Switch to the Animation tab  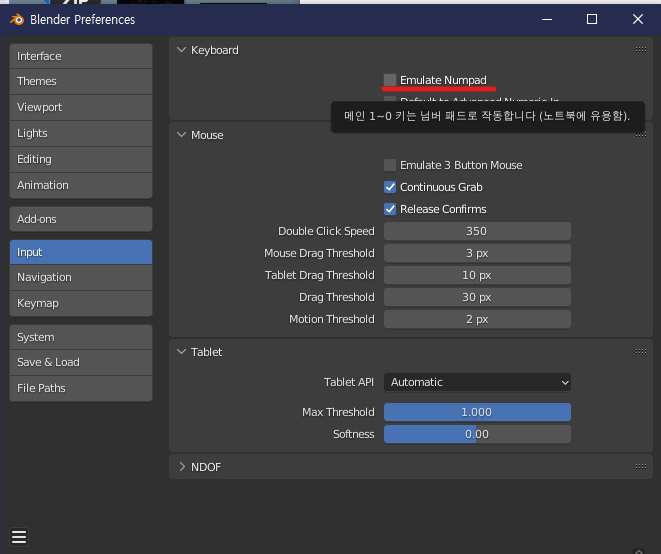click(81, 186)
